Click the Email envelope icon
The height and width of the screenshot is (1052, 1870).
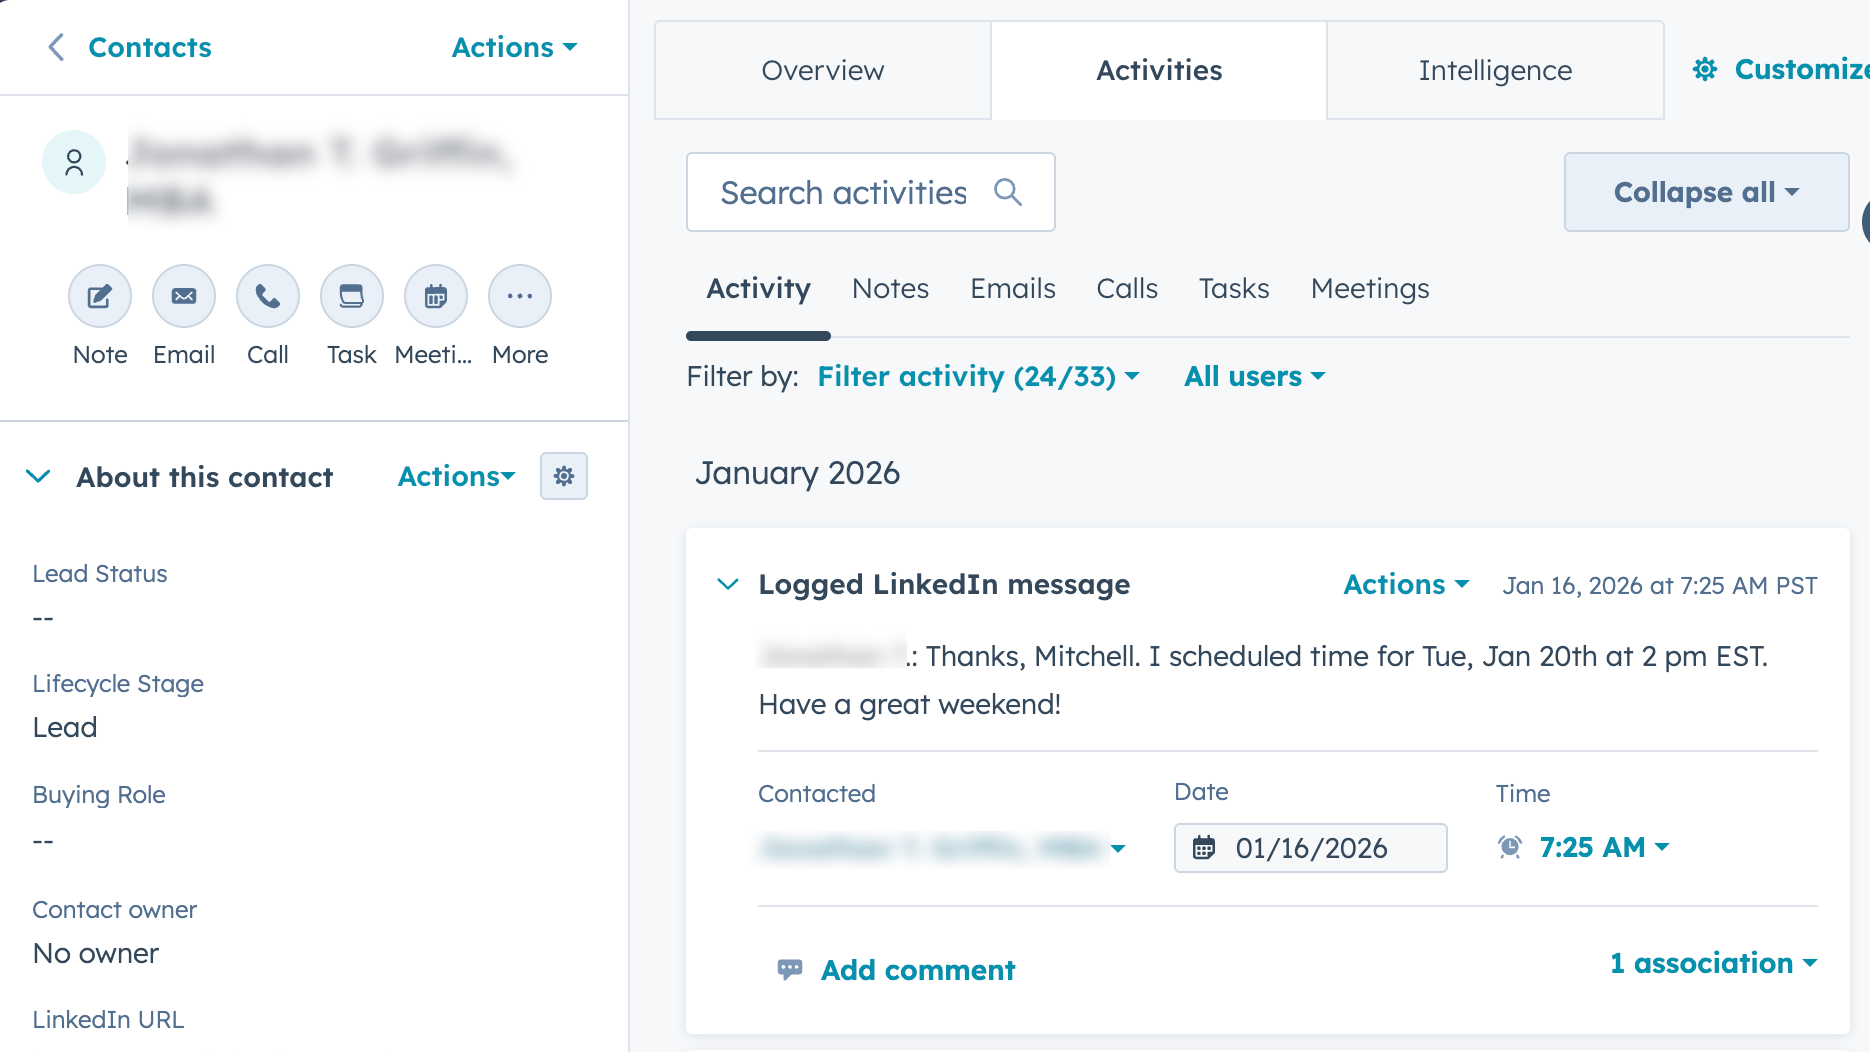coord(184,296)
